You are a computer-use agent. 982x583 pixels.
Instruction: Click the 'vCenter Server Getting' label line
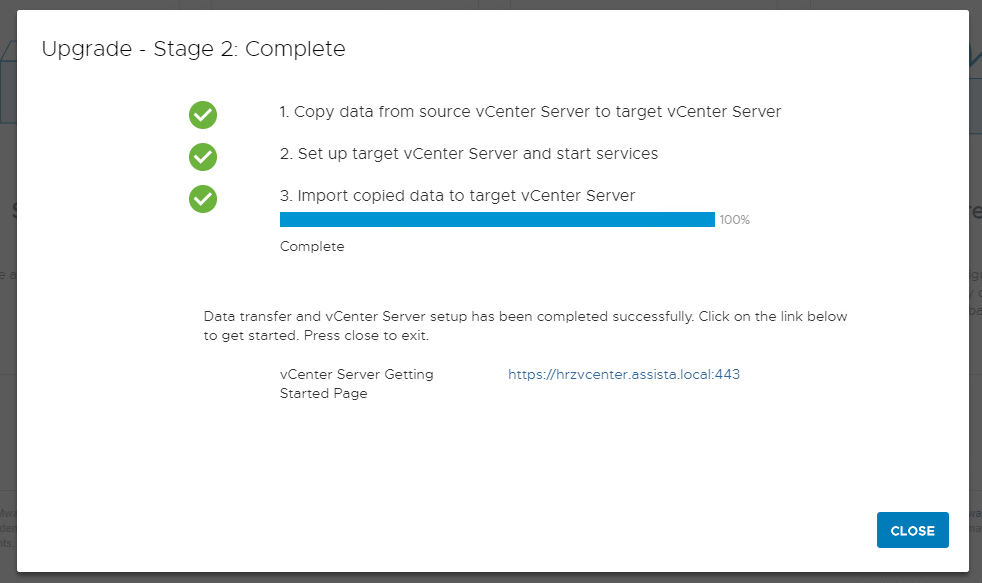pyautogui.click(x=356, y=374)
